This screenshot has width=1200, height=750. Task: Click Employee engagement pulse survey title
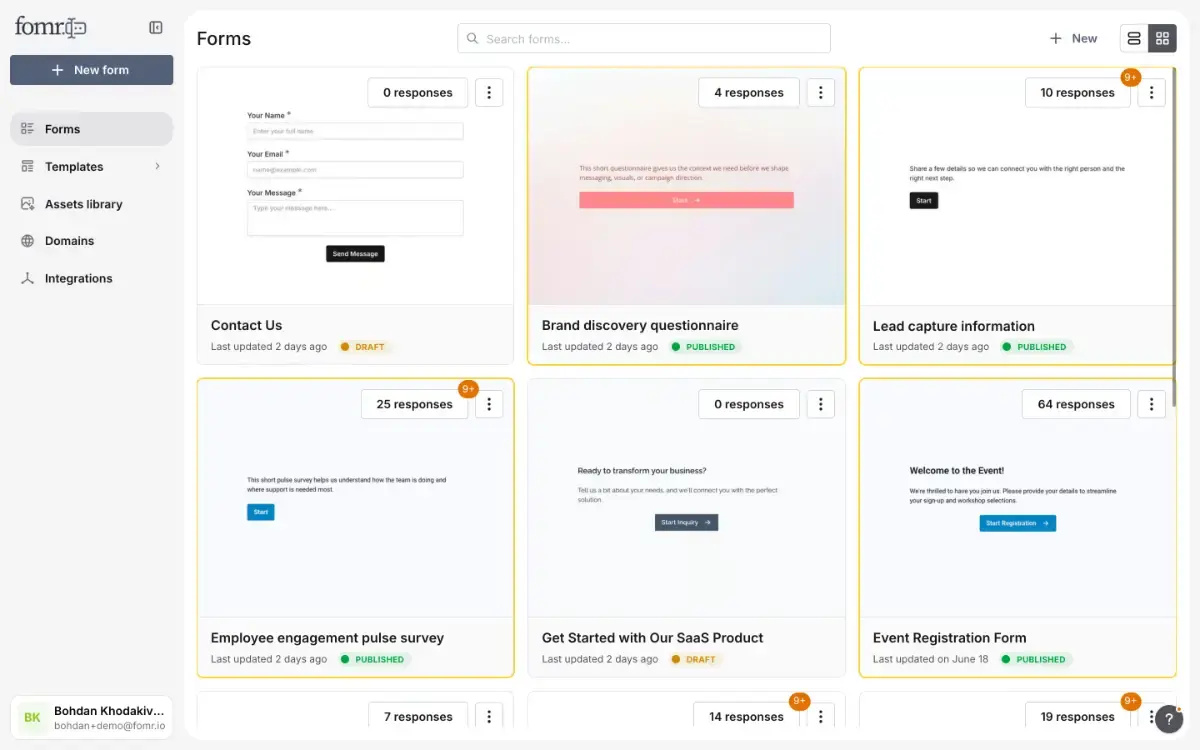(x=327, y=638)
